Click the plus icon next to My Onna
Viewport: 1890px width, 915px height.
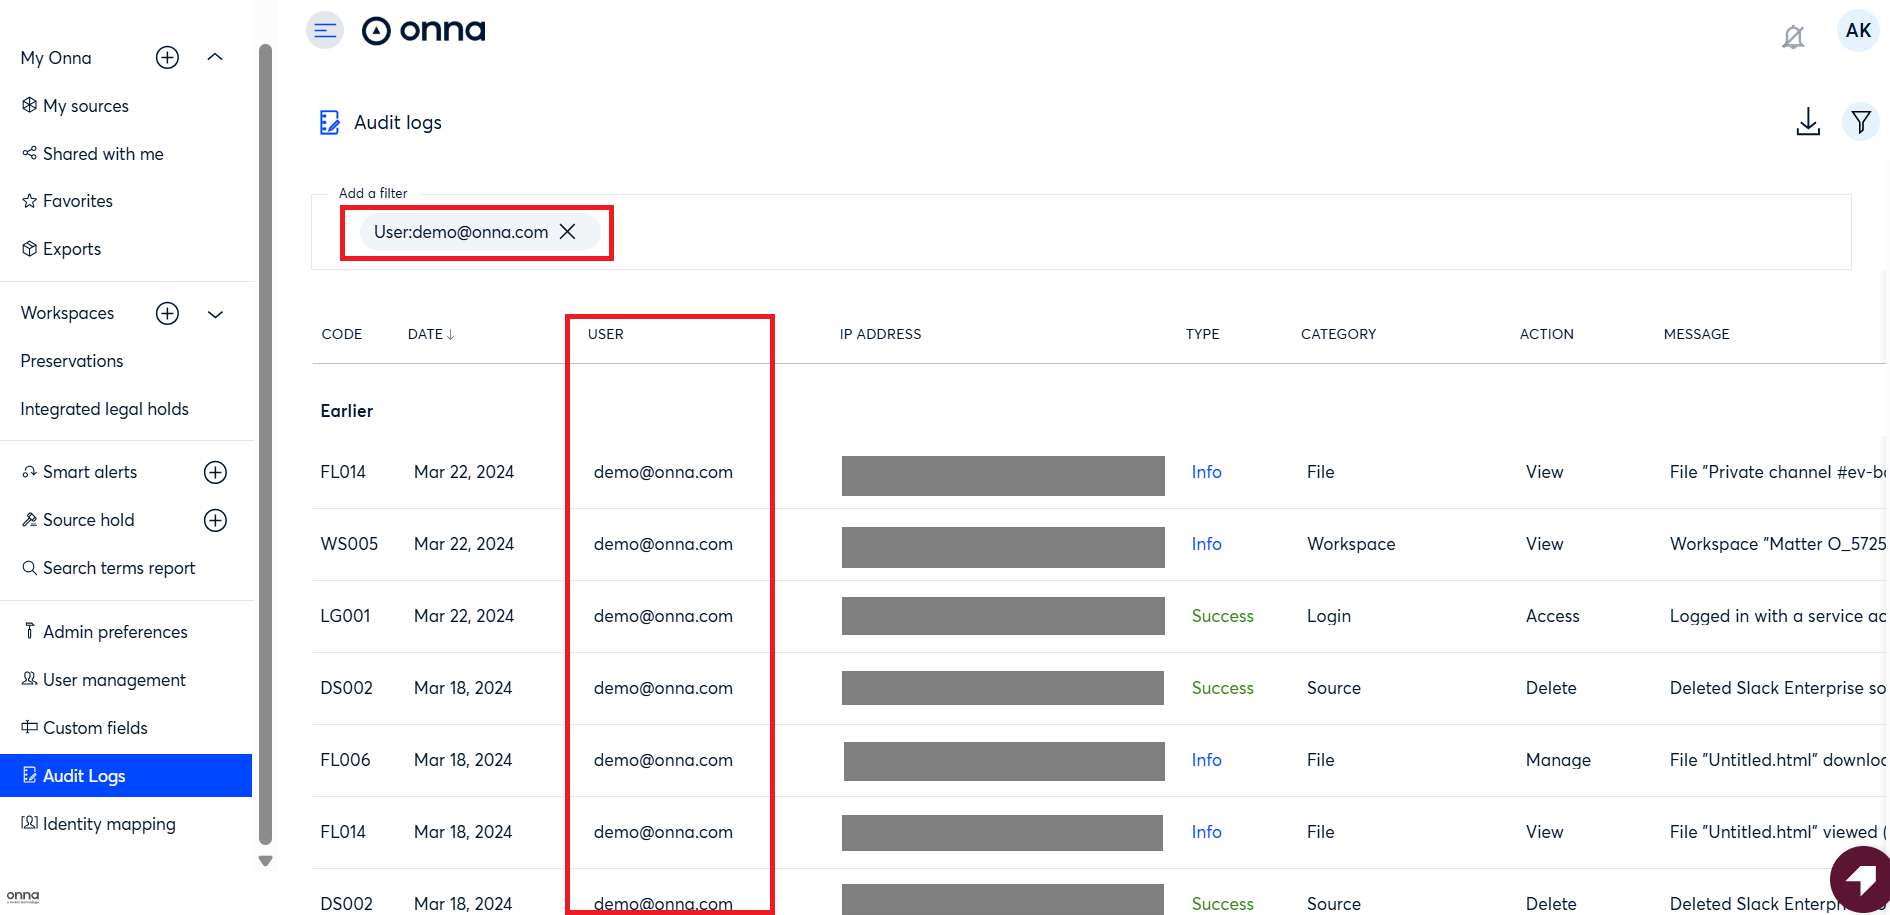click(167, 58)
